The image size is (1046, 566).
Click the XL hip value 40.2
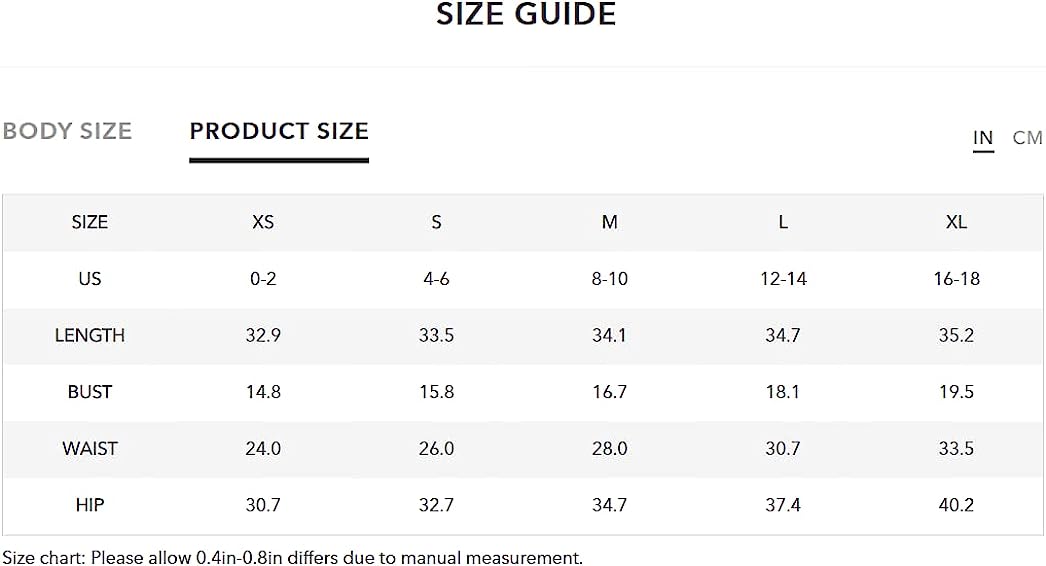[x=956, y=505]
